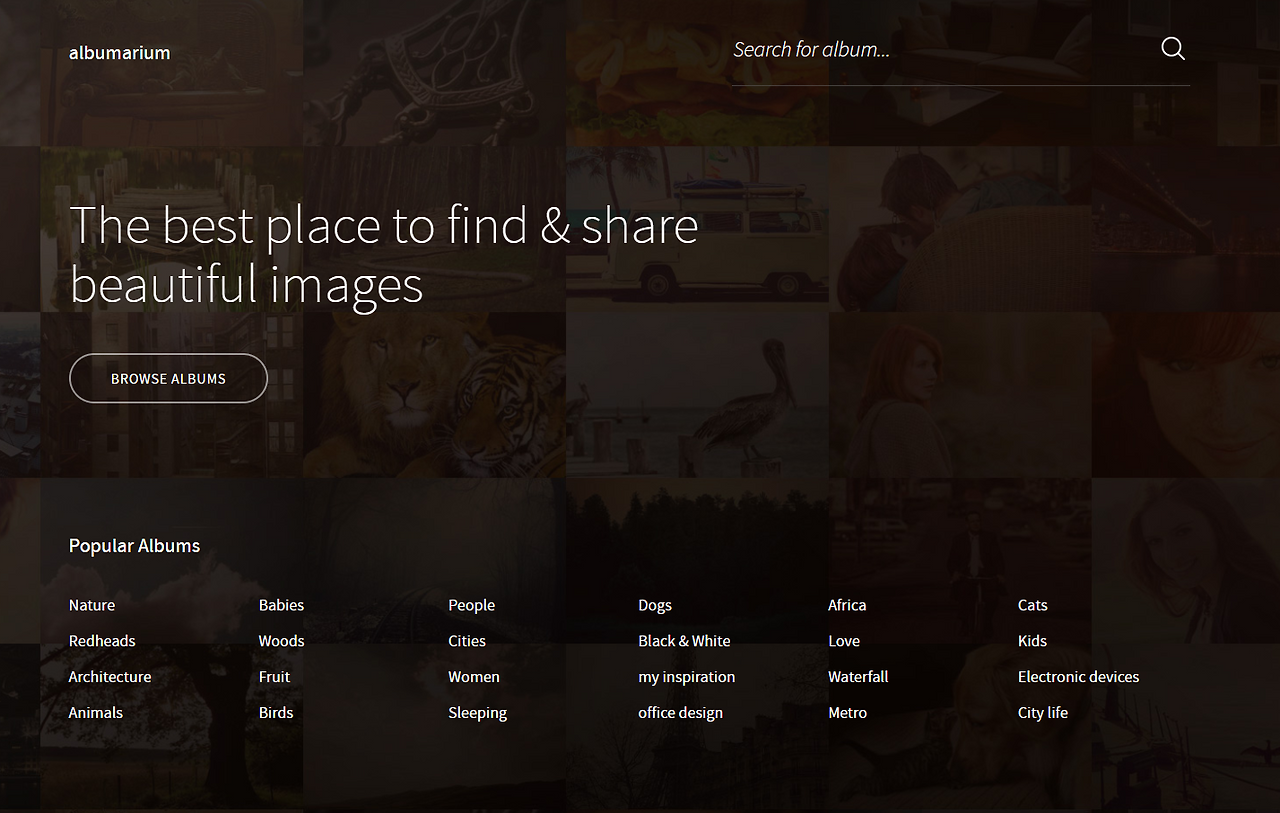Select the Black & White album

684,641
